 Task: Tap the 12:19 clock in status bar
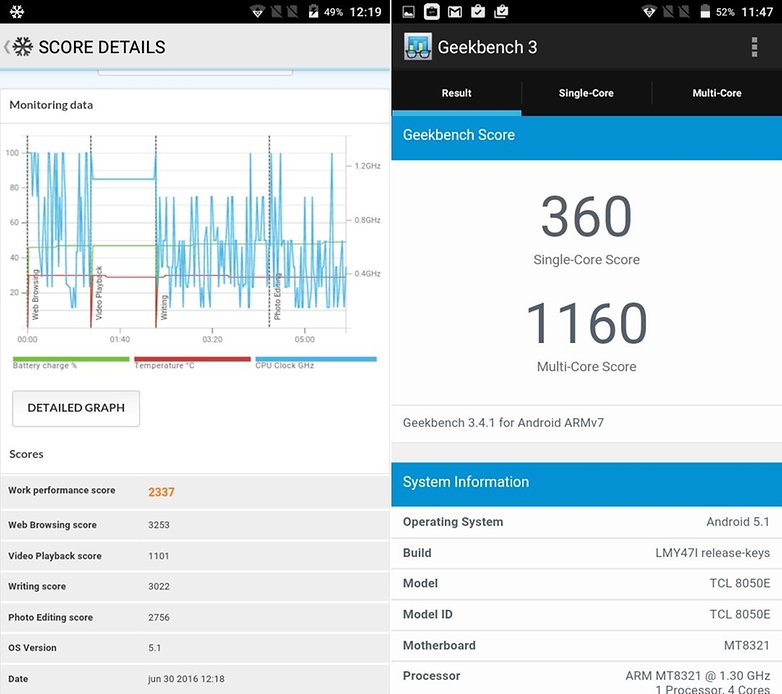pyautogui.click(x=365, y=12)
